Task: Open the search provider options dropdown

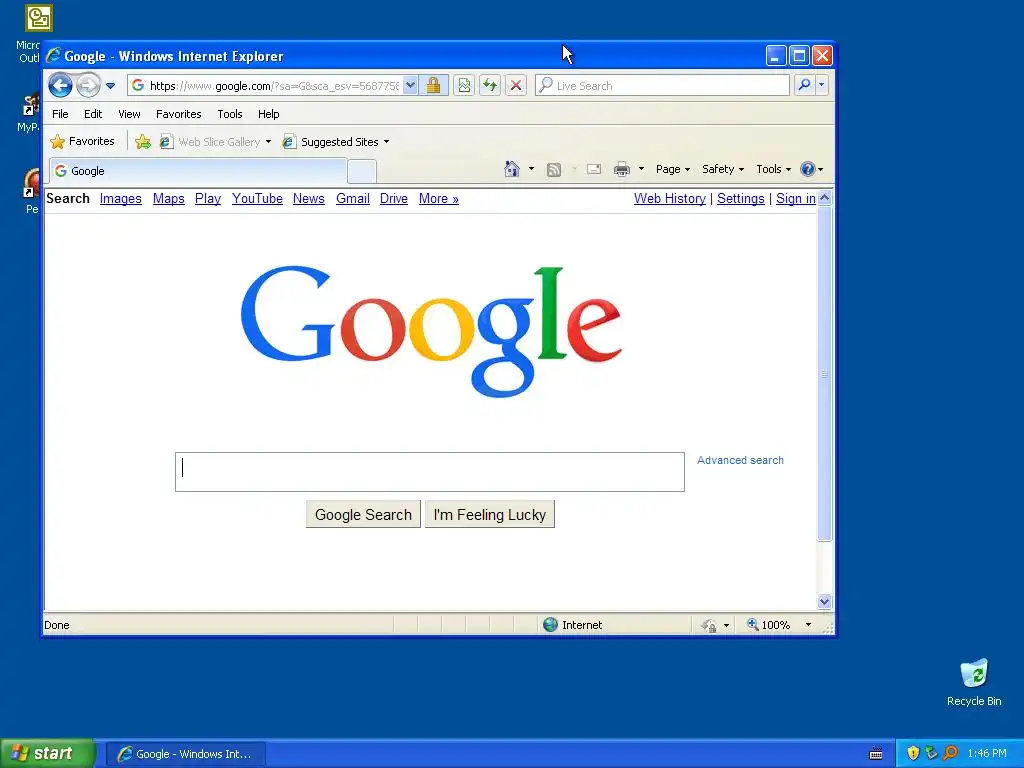Action: tap(822, 86)
